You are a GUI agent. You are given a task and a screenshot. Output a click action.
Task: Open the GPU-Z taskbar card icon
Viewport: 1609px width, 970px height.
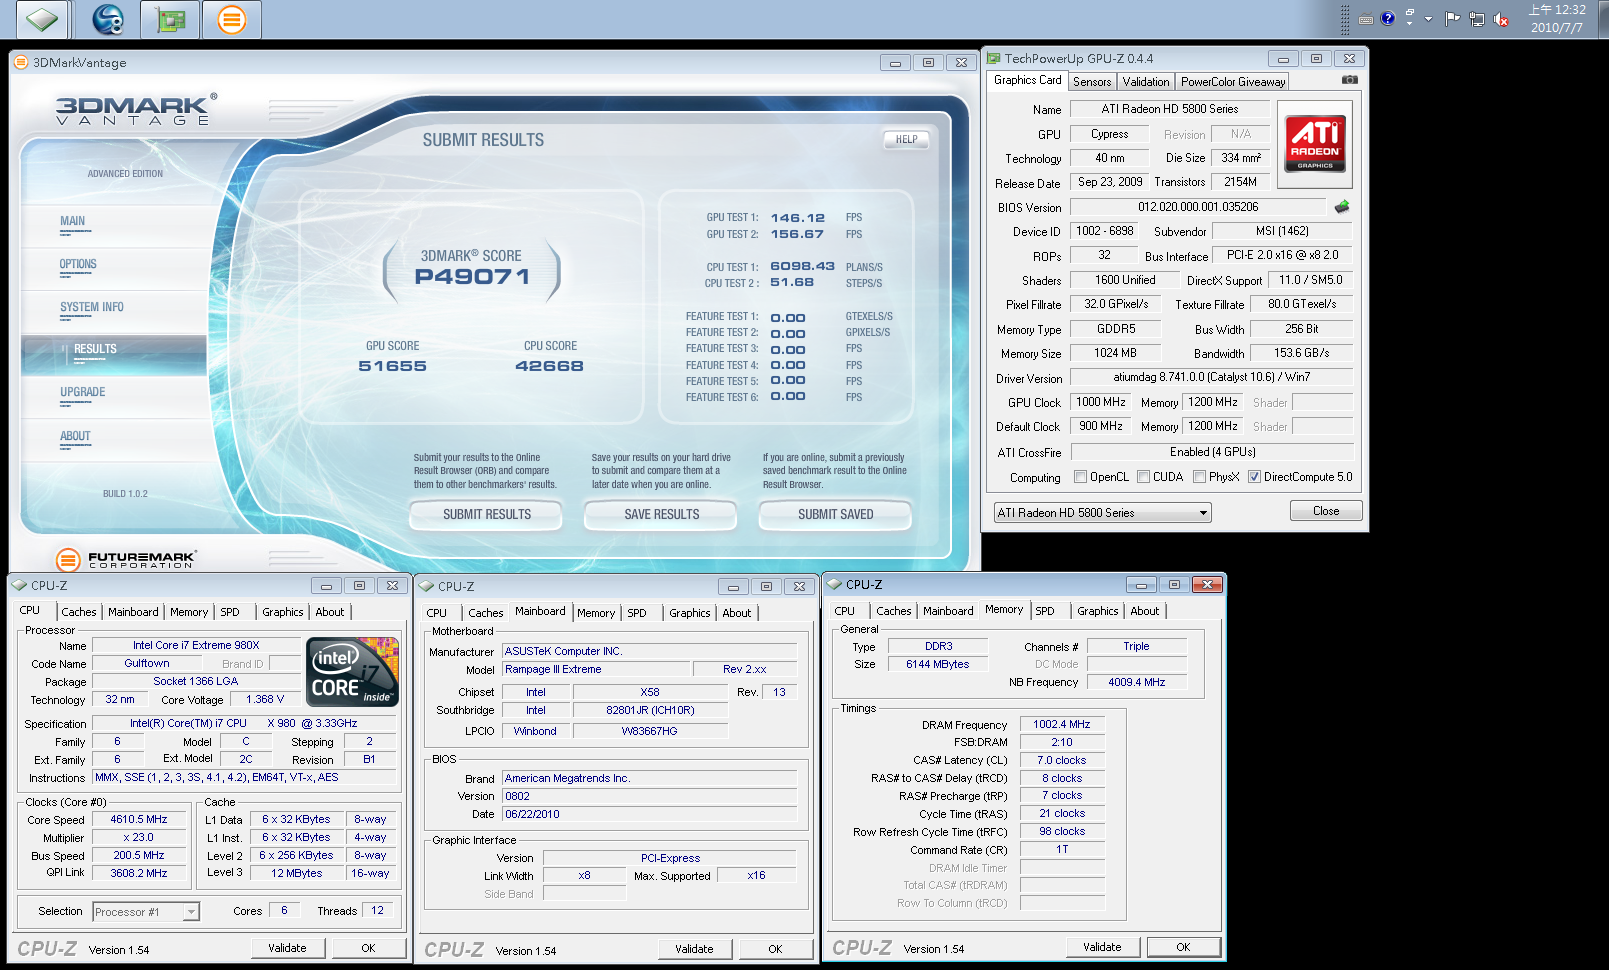[x=170, y=19]
